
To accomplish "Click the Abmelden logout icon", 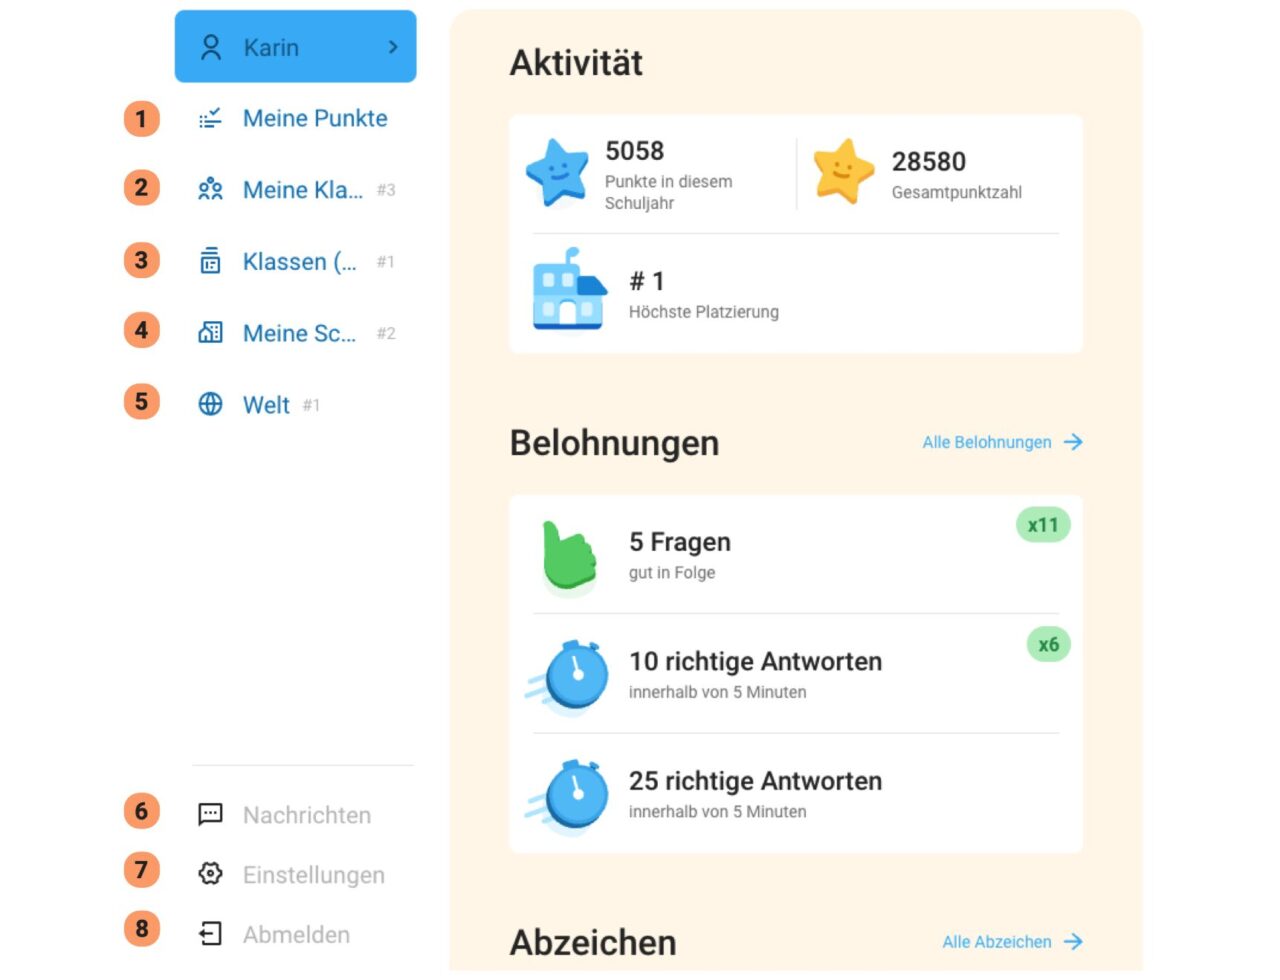I will tap(210, 934).
